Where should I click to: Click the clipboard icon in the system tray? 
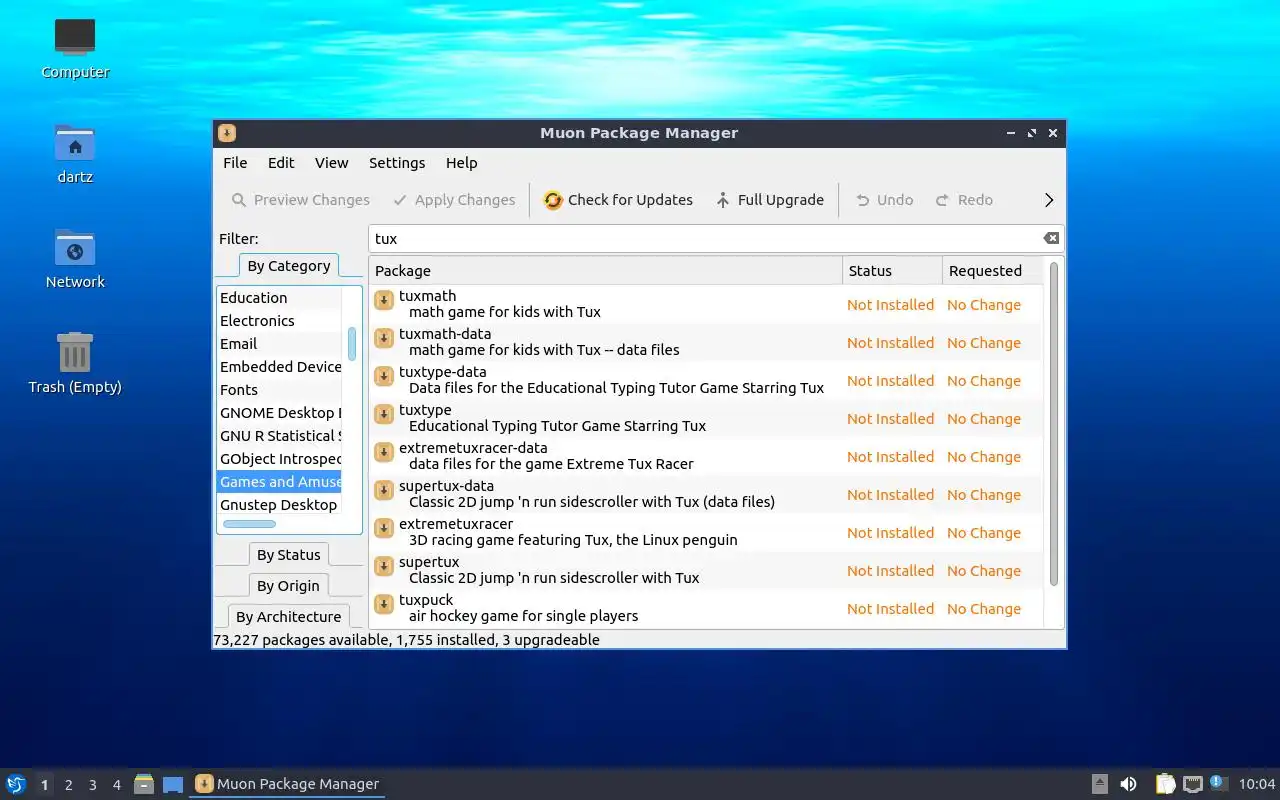pyautogui.click(x=1165, y=784)
